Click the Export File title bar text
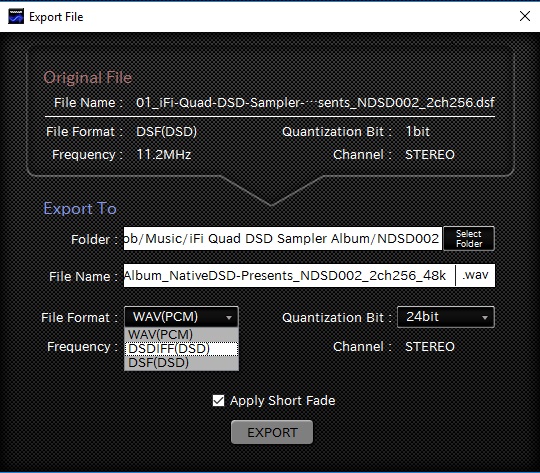The width and height of the screenshot is (540, 473). pos(56,17)
